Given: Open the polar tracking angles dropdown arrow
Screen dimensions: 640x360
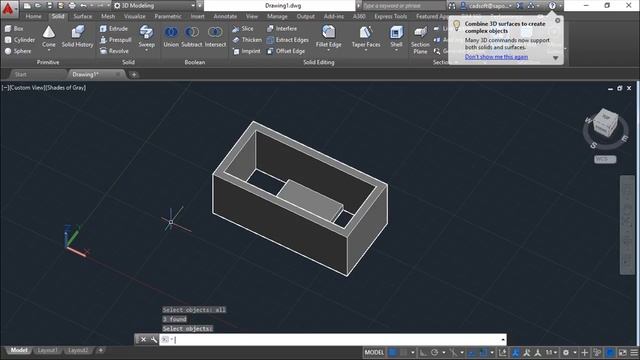Looking at the screenshot, I should [x=444, y=352].
